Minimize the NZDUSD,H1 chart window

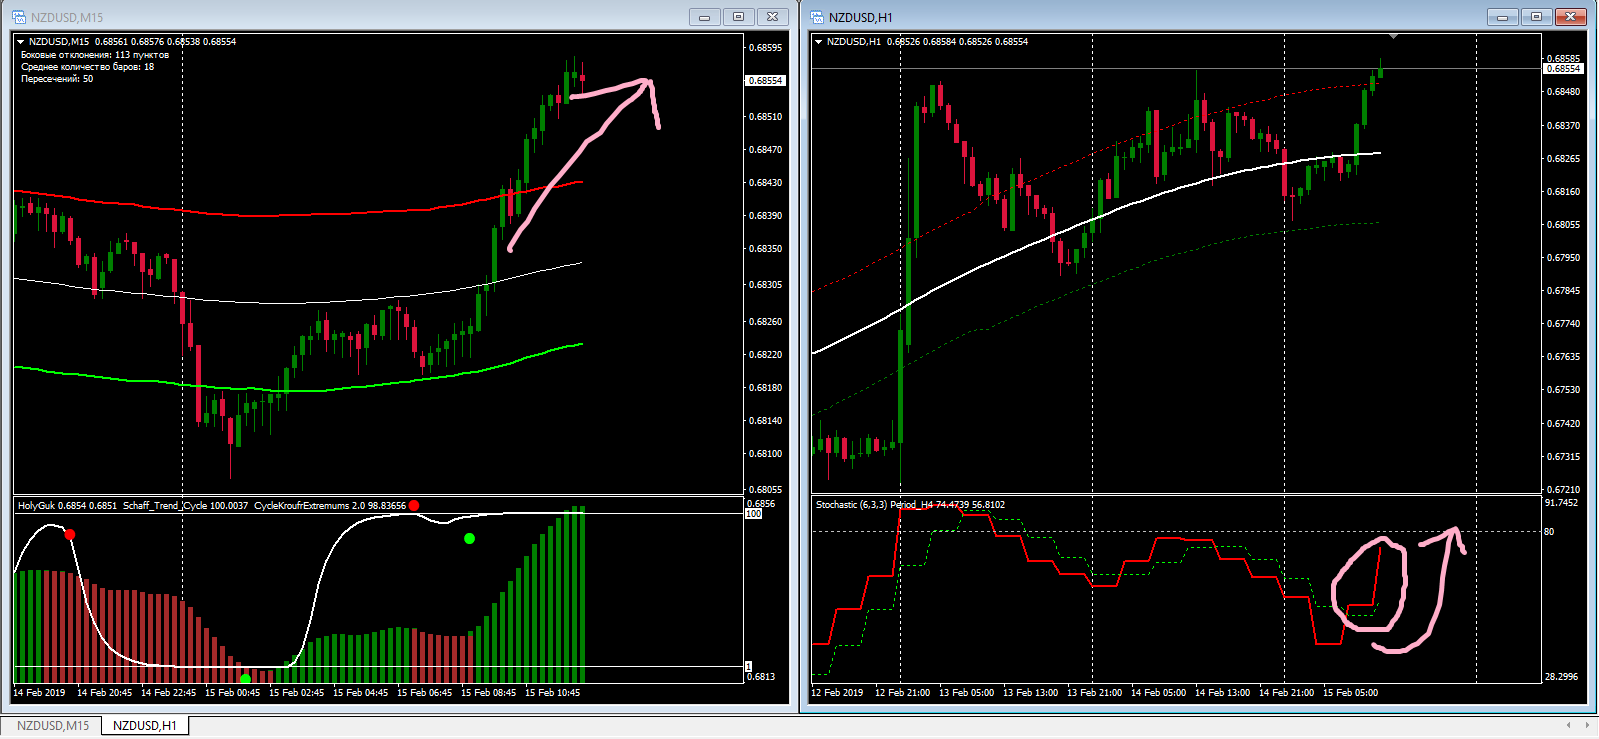coord(1502,17)
